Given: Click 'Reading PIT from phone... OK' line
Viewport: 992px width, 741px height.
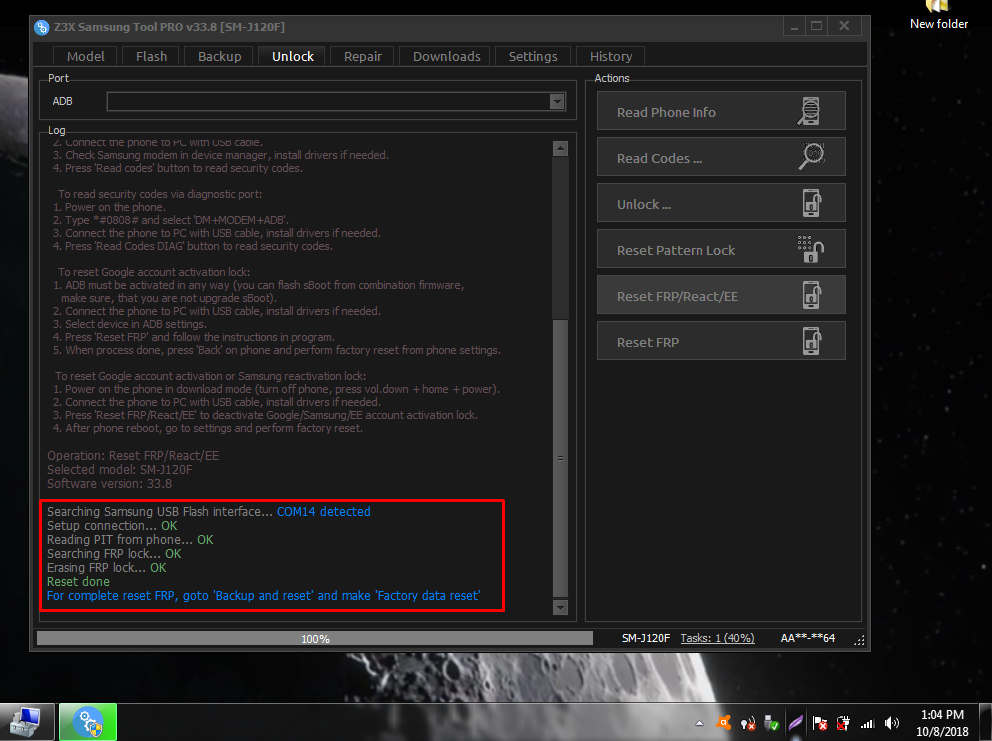Looking at the screenshot, I should [x=130, y=540].
